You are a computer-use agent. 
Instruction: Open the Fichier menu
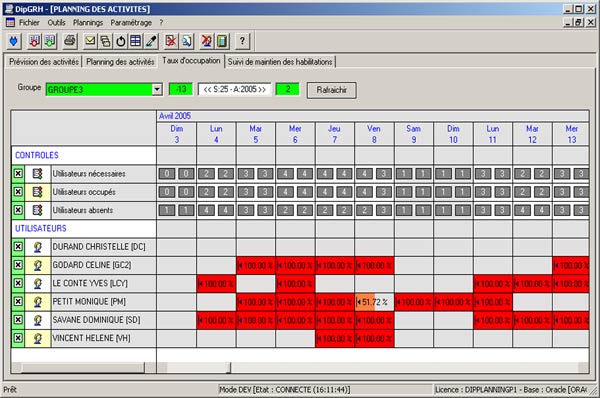pyautogui.click(x=29, y=23)
